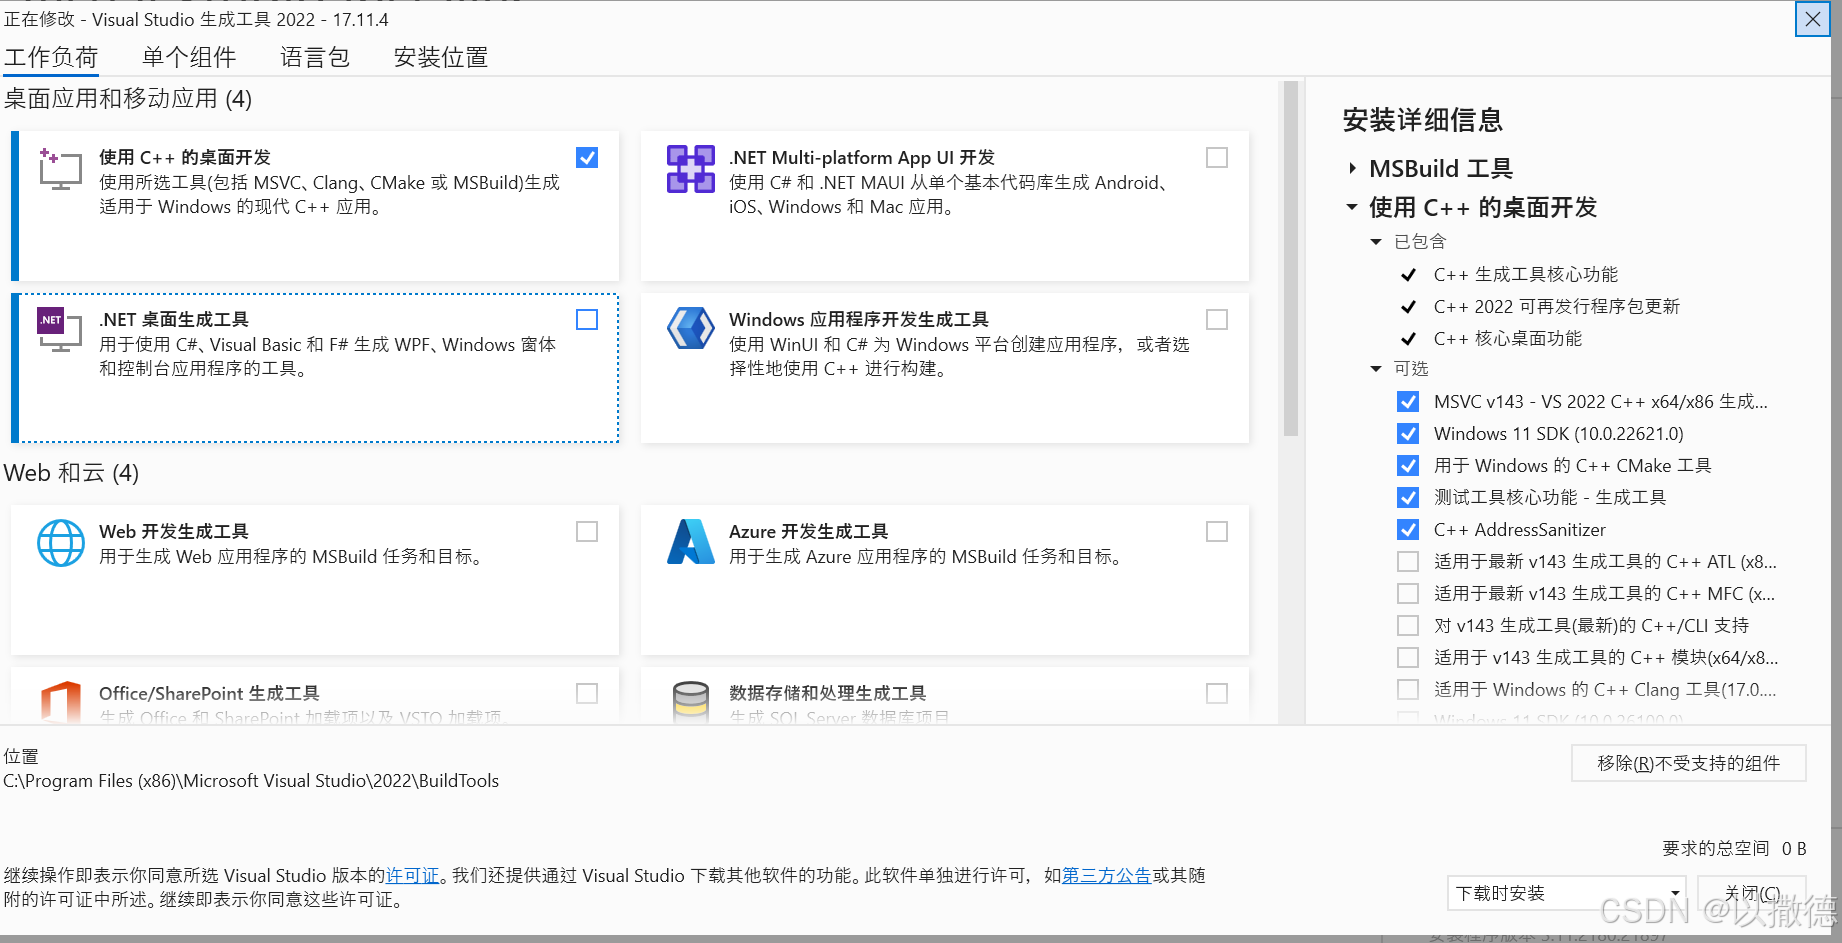The width and height of the screenshot is (1842, 943).
Task: Switch to the 工作负荷 tab
Action: 51,57
